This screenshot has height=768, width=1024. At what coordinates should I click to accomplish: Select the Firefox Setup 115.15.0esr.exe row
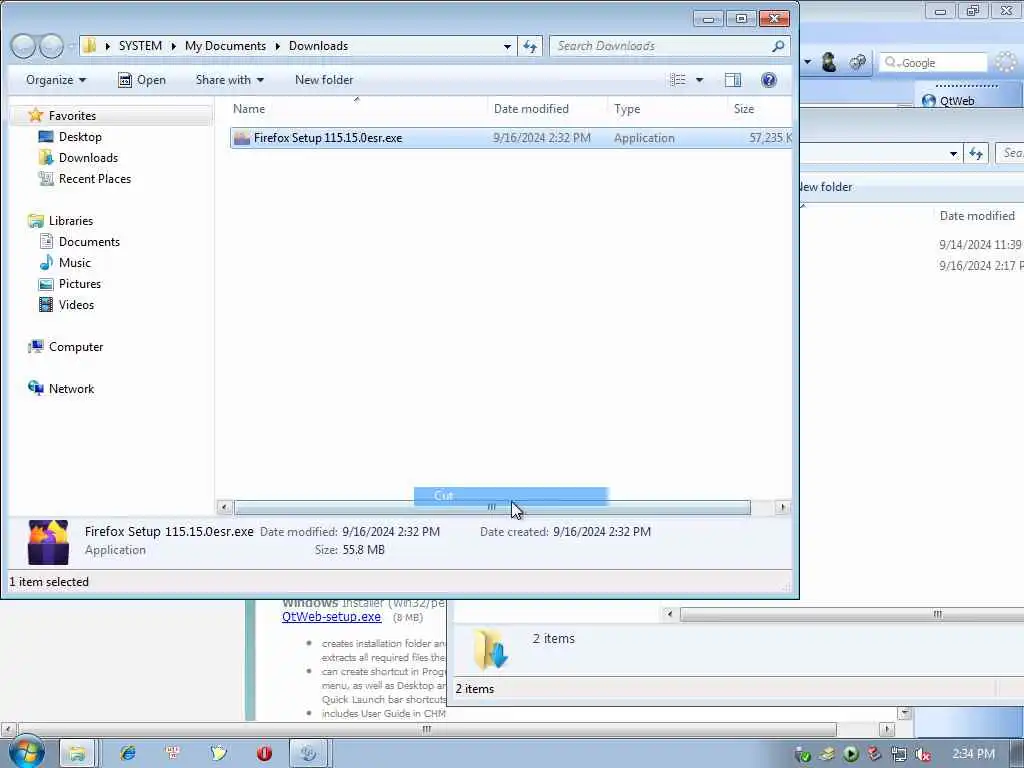511,138
